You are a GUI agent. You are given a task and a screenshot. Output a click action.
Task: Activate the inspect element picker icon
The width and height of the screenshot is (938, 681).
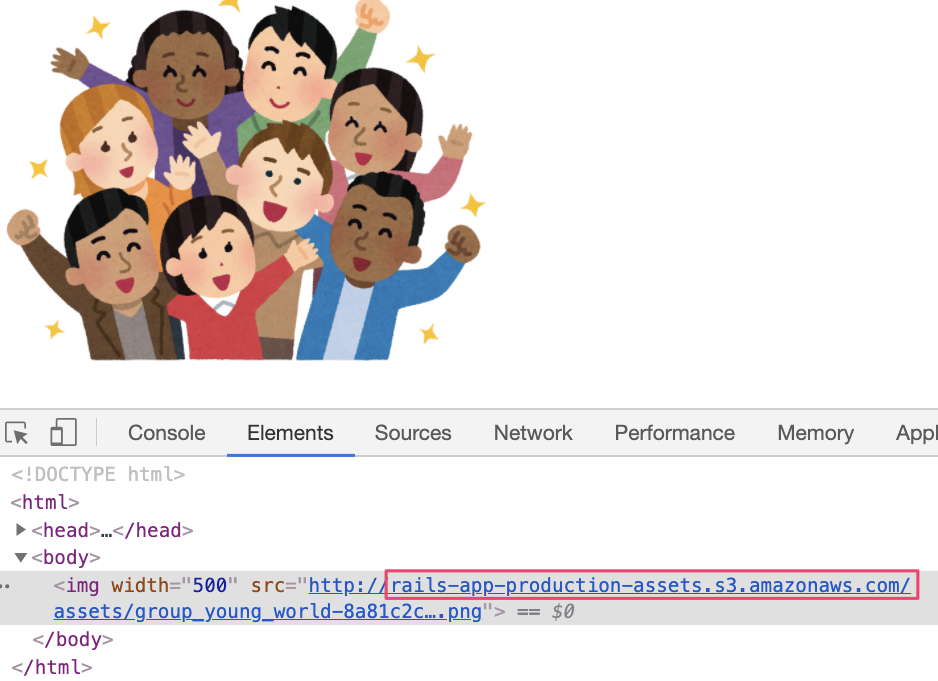(x=17, y=433)
